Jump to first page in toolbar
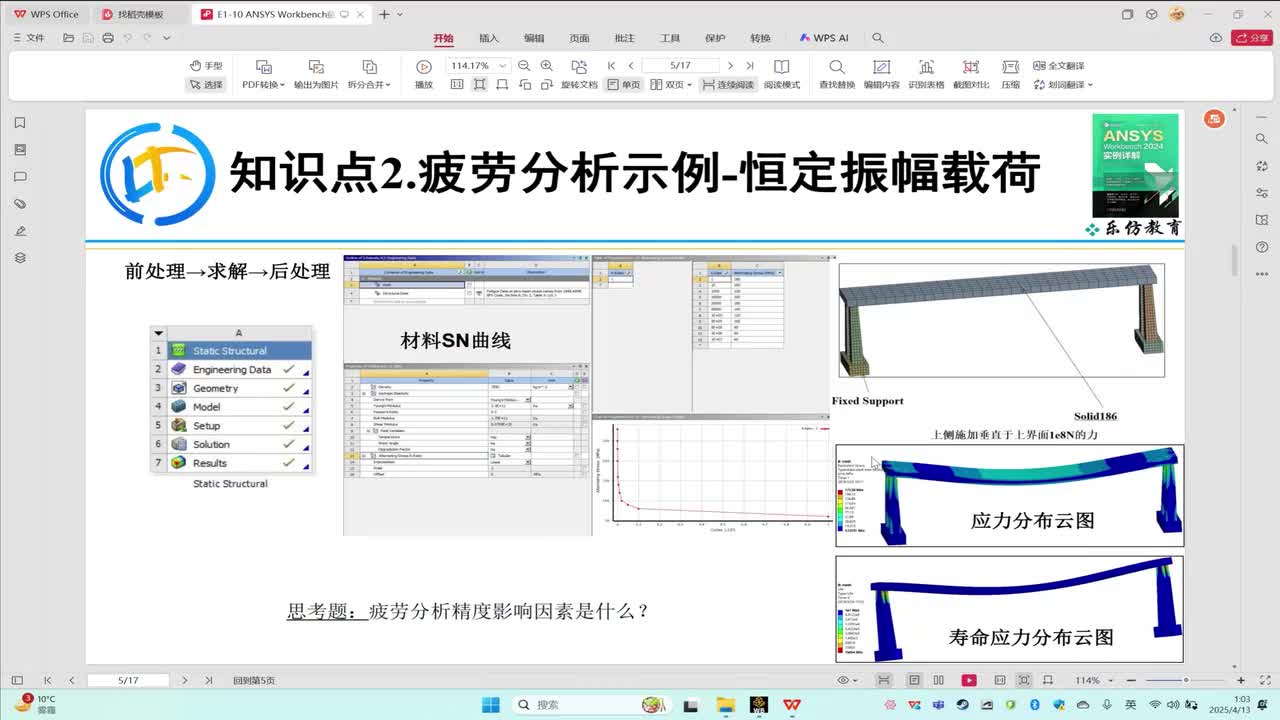This screenshot has width=1280, height=720. pos(612,66)
